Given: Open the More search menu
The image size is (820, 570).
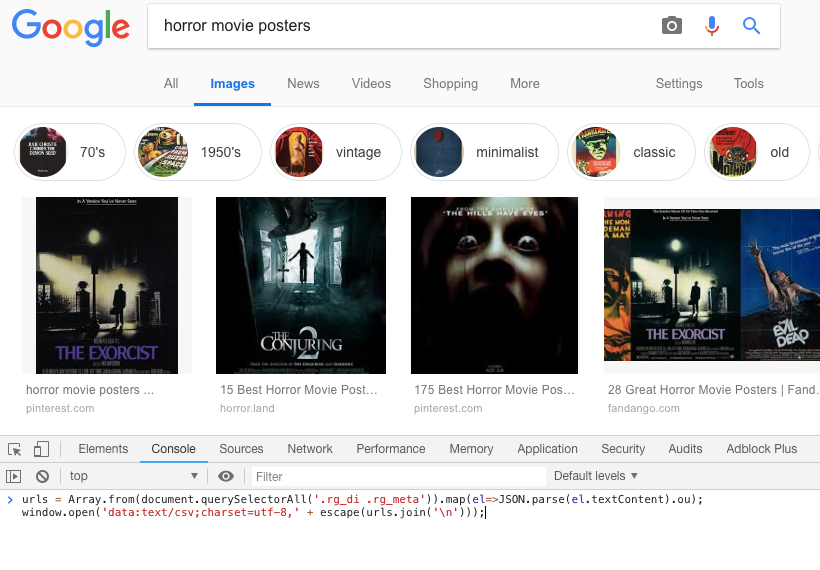Looking at the screenshot, I should 525,84.
